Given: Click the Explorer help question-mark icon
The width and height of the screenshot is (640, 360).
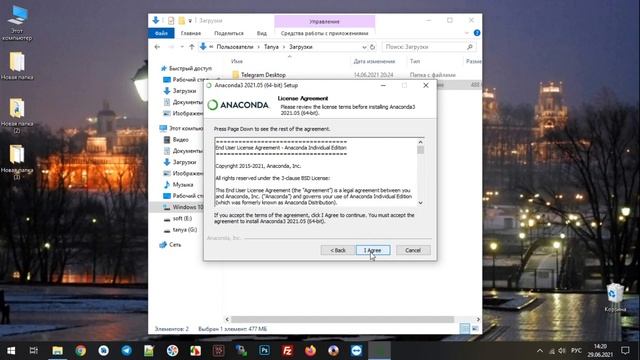Looking at the screenshot, I should coord(477,33).
